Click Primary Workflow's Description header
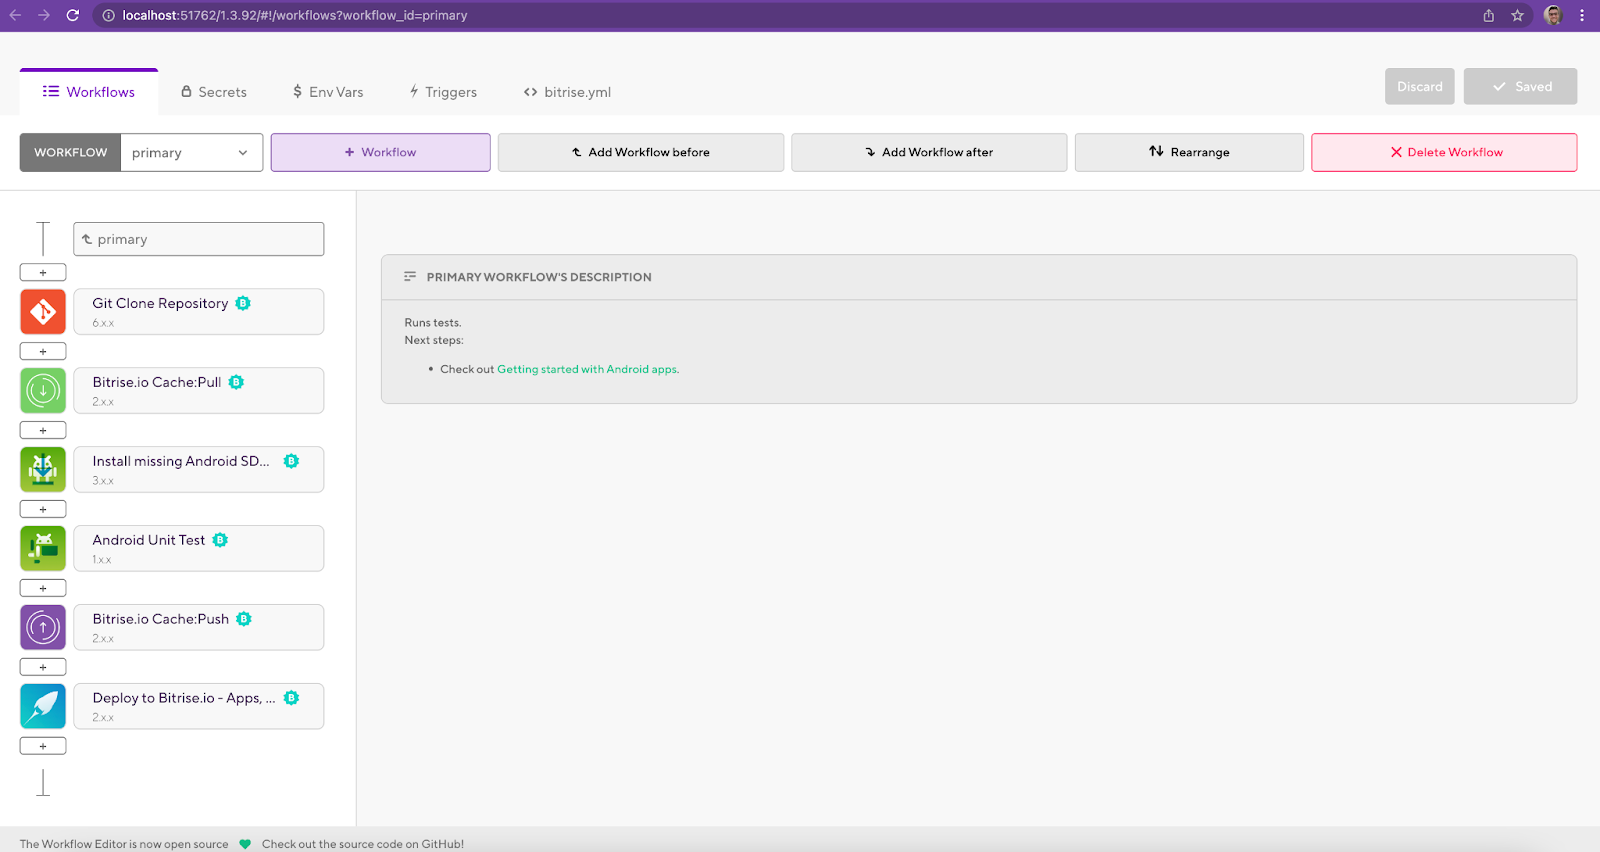 click(979, 277)
